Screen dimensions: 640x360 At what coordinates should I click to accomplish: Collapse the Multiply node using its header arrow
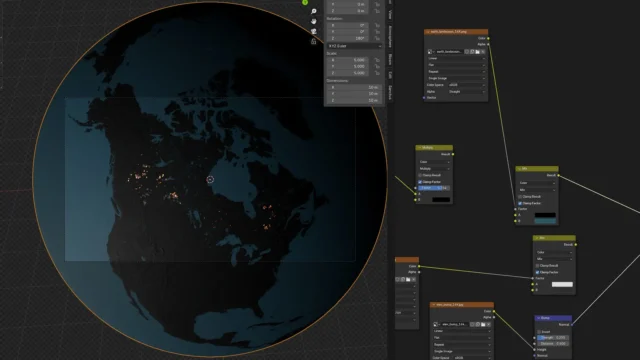[419, 147]
